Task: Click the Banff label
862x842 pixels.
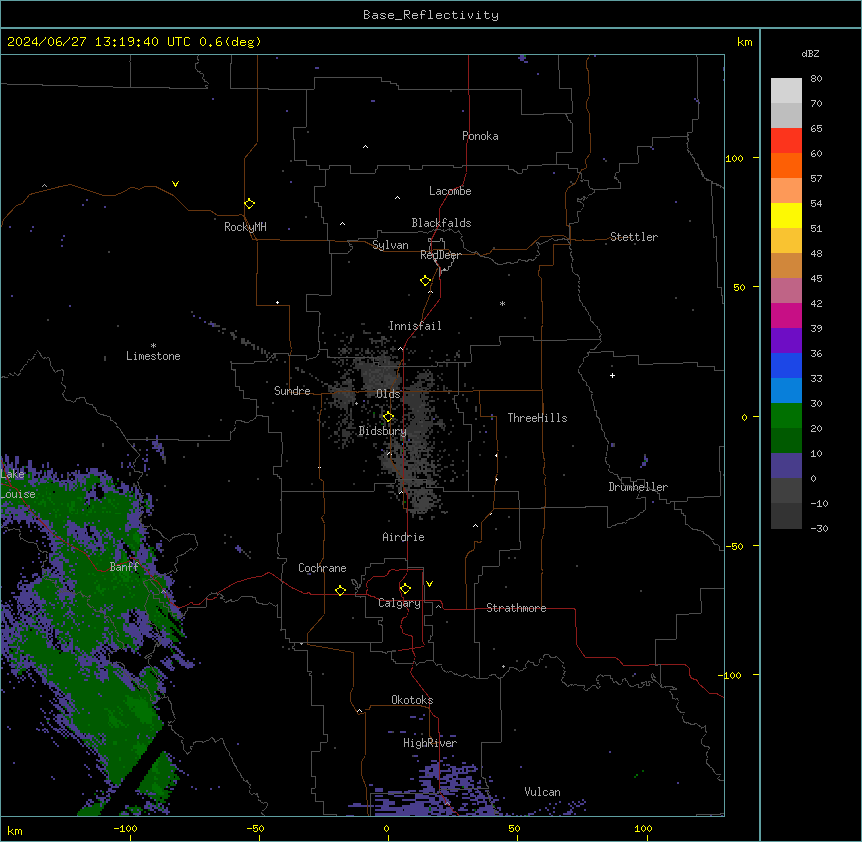Action: pos(124,567)
